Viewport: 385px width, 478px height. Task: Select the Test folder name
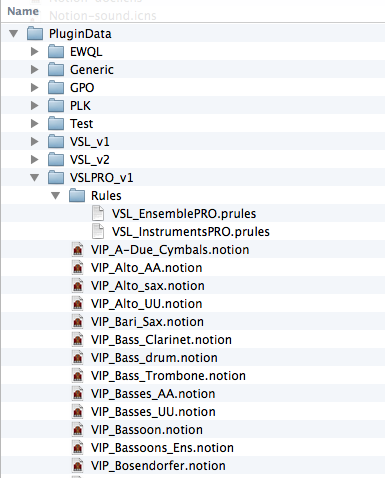81,124
